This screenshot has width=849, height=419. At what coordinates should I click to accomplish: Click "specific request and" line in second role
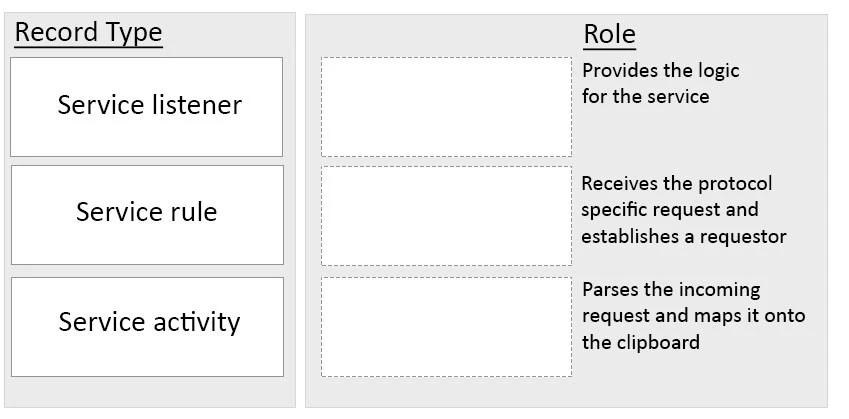[x=669, y=210]
